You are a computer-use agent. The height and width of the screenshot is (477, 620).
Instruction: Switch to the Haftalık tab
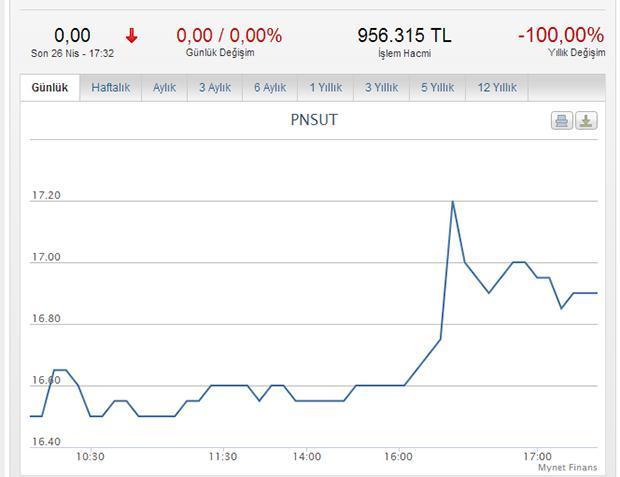click(111, 87)
